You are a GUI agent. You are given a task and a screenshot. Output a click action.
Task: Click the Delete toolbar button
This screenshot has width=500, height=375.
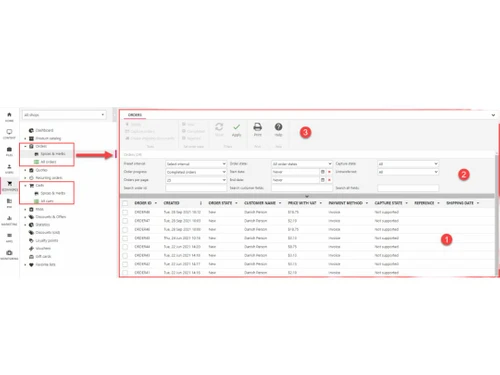(133, 124)
